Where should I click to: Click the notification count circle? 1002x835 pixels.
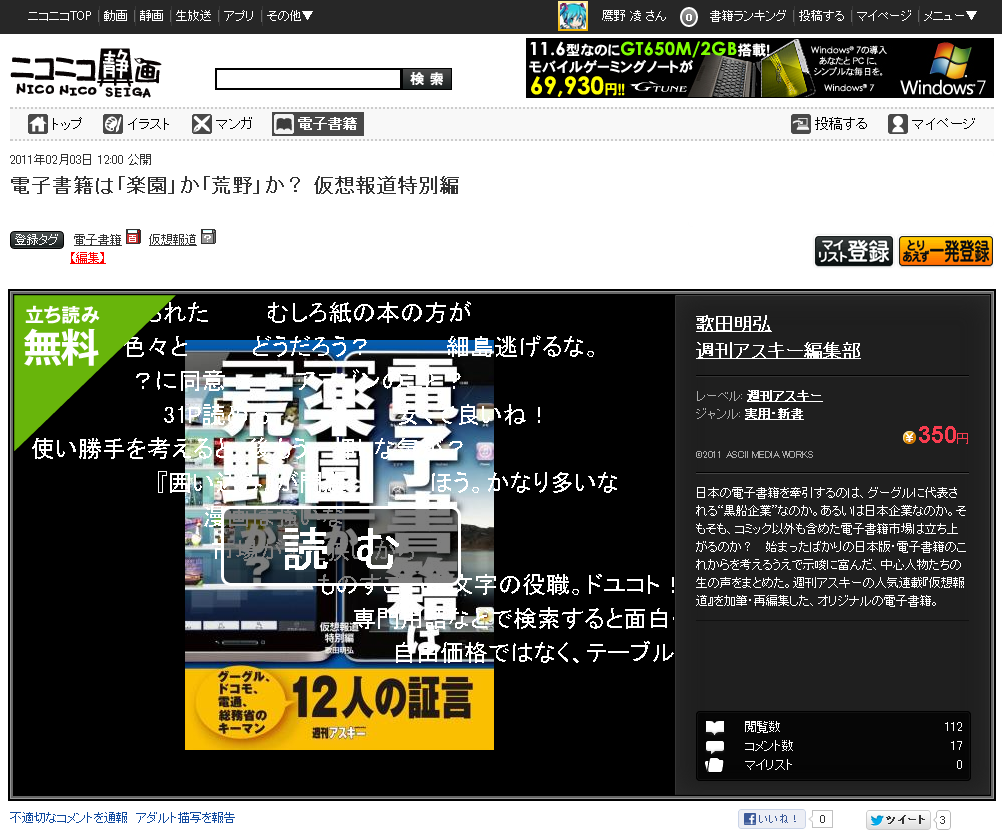(688, 17)
